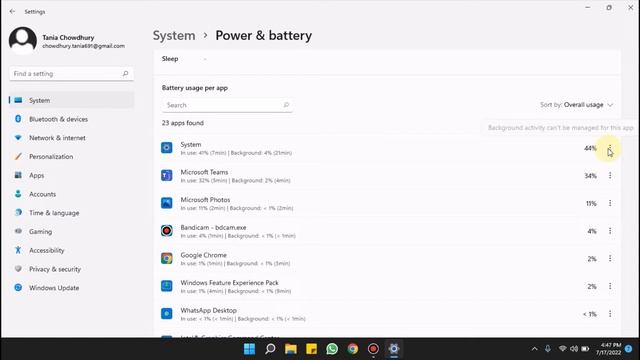Open more options for WhatsApp Desktop row
The height and width of the screenshot is (360, 640).
click(x=610, y=314)
